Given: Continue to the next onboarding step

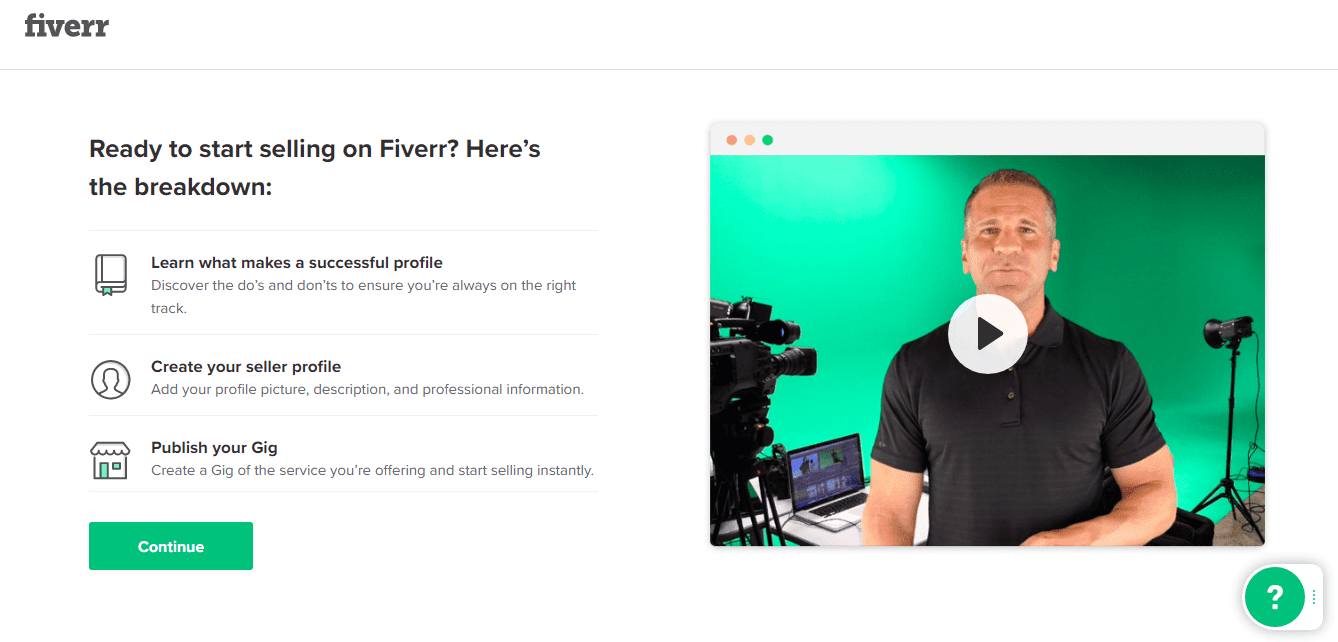Looking at the screenshot, I should 171,546.
